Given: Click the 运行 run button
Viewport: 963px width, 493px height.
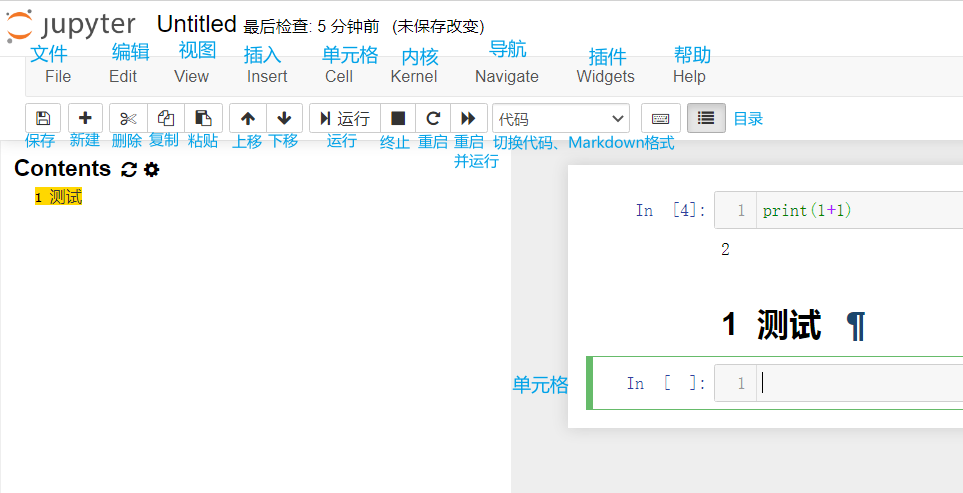Looking at the screenshot, I should (x=345, y=118).
